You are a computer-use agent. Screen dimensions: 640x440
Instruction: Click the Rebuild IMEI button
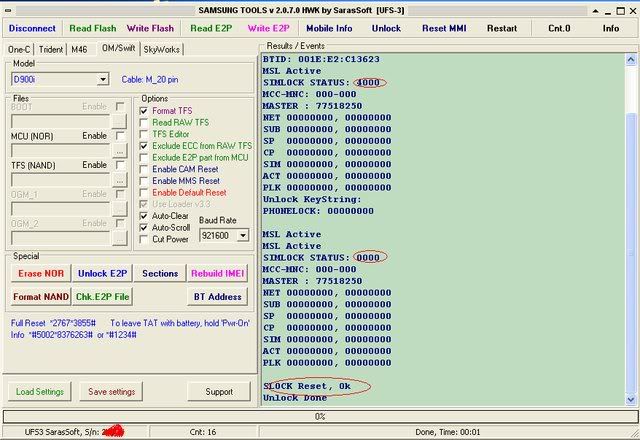click(x=218, y=273)
